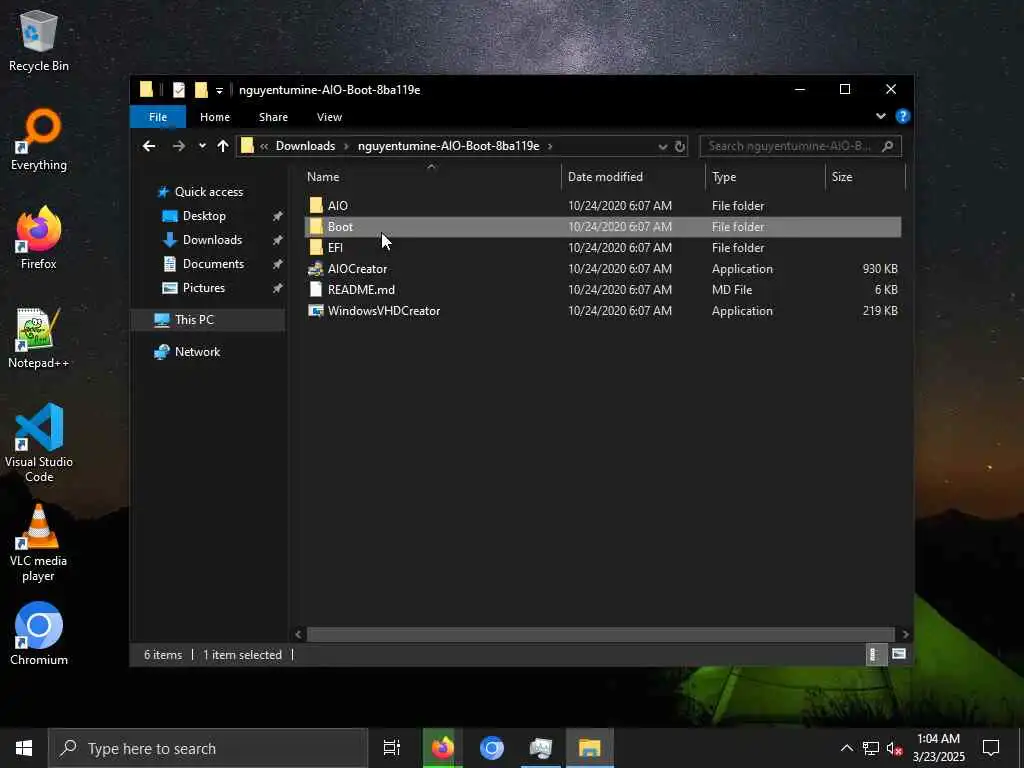Viewport: 1024px width, 768px height.
Task: Open recent locations dropdown arrow
Action: (202, 146)
